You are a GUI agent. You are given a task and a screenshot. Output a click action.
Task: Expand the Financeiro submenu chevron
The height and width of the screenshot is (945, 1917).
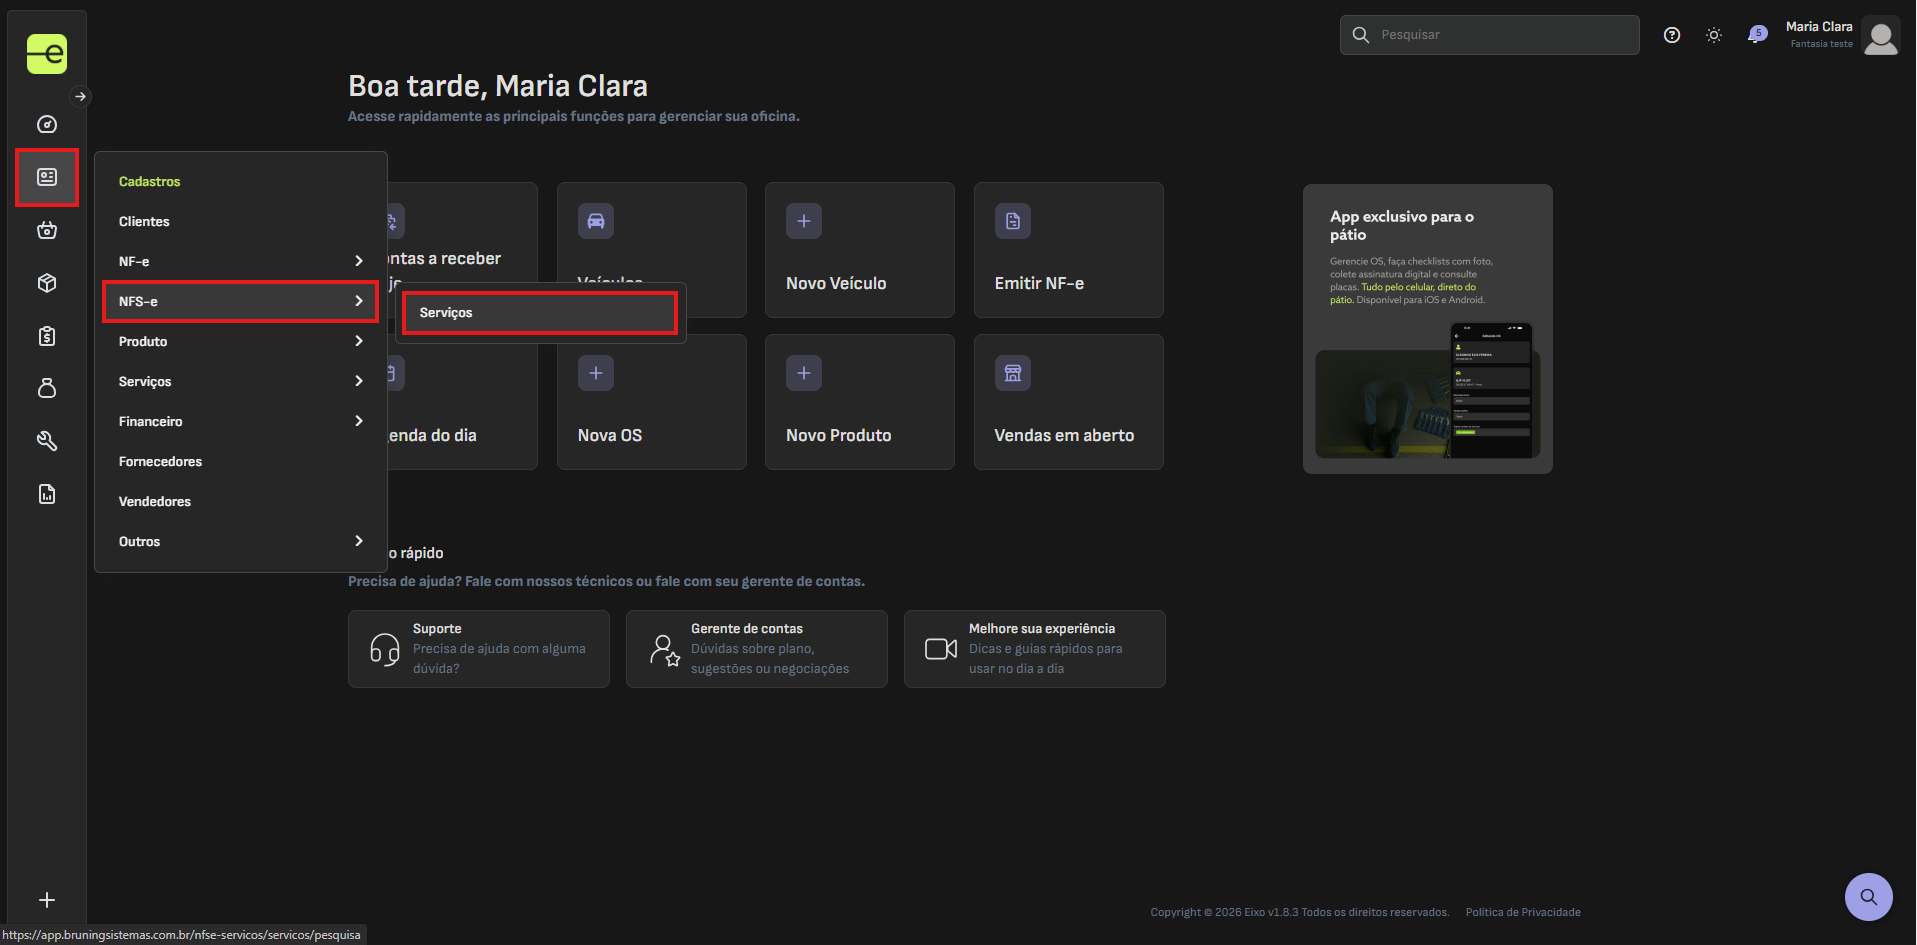tap(359, 421)
